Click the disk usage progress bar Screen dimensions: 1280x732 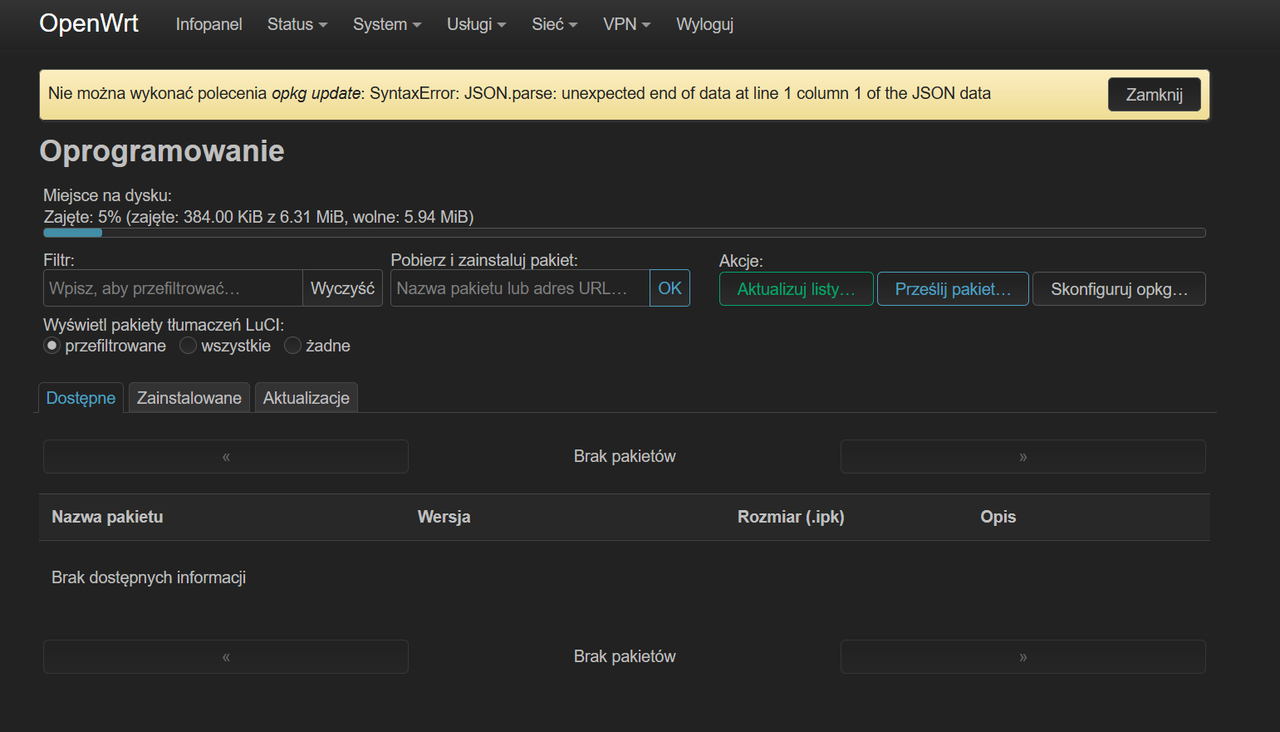click(x=624, y=233)
